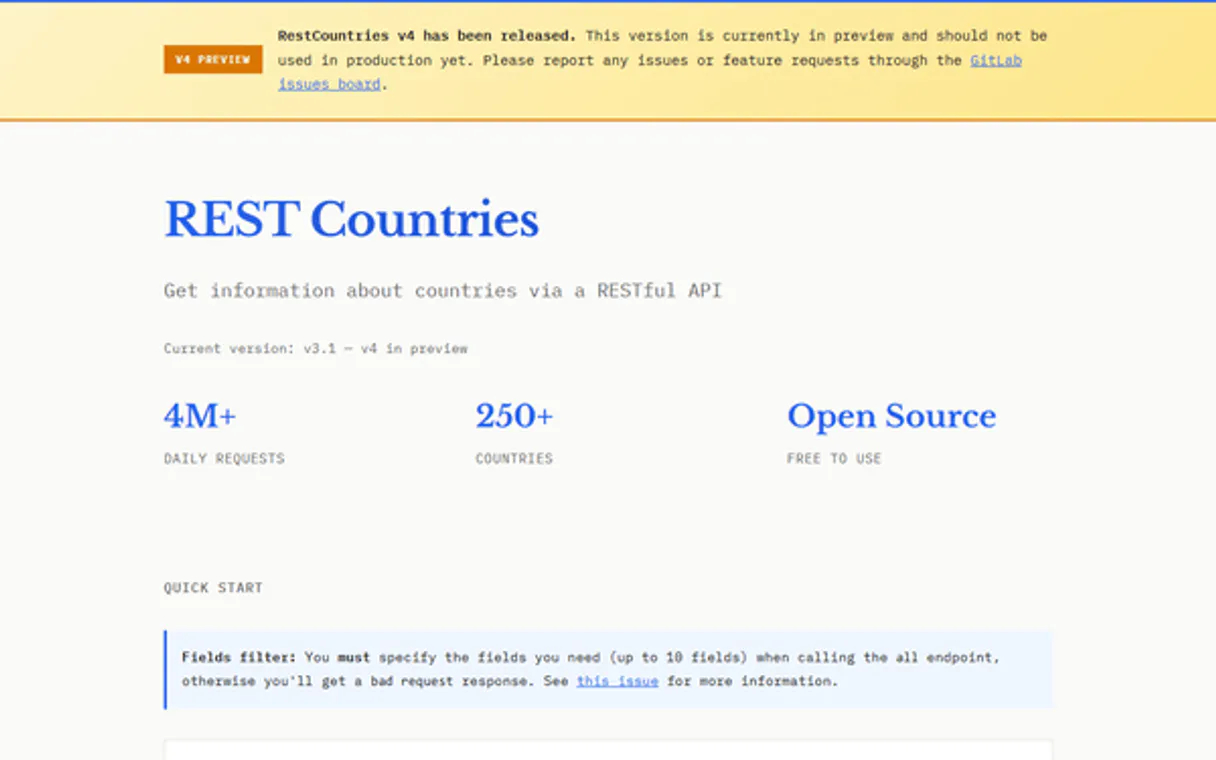The image size is (1216, 760).
Task: Click the 4M+ daily requests stat
Action: coord(199,415)
